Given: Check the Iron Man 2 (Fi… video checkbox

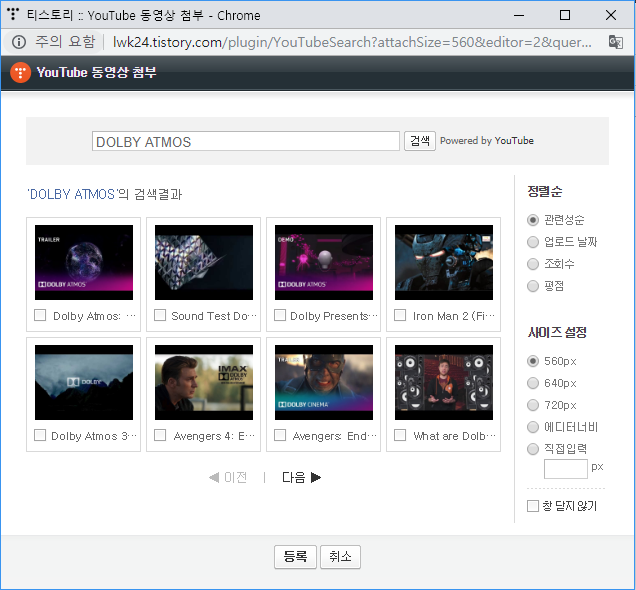Looking at the screenshot, I should pos(400,315).
